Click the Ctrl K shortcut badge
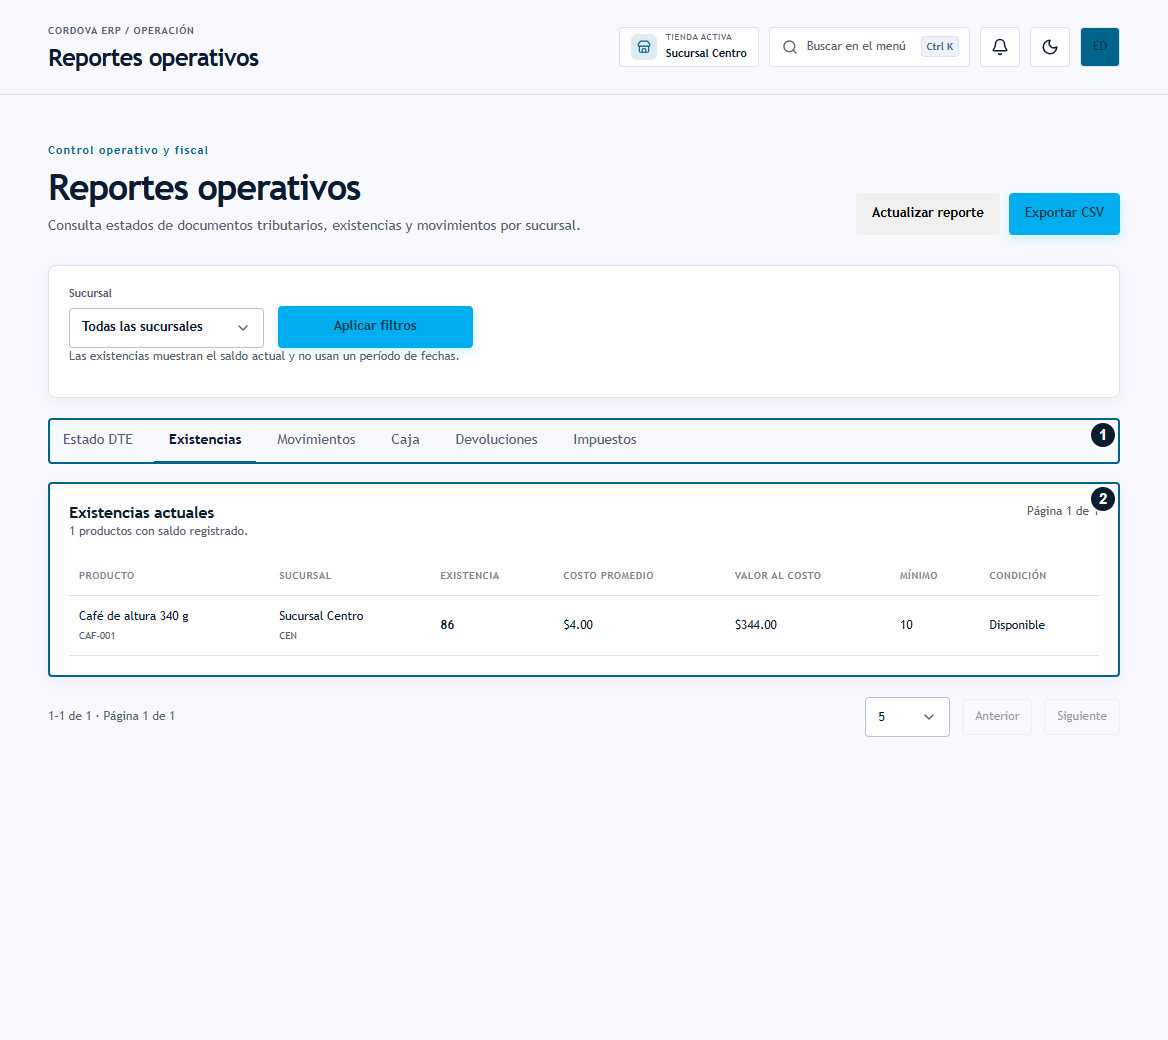The width and height of the screenshot is (1168, 1040). 939,47
